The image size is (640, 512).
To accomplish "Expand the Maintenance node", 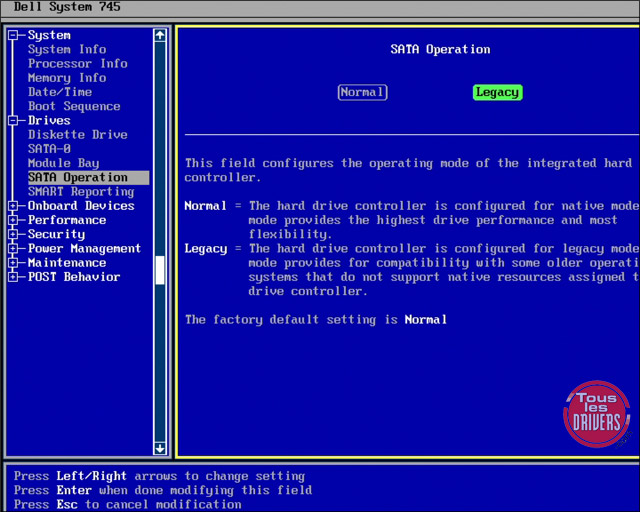I will click(x=13, y=263).
